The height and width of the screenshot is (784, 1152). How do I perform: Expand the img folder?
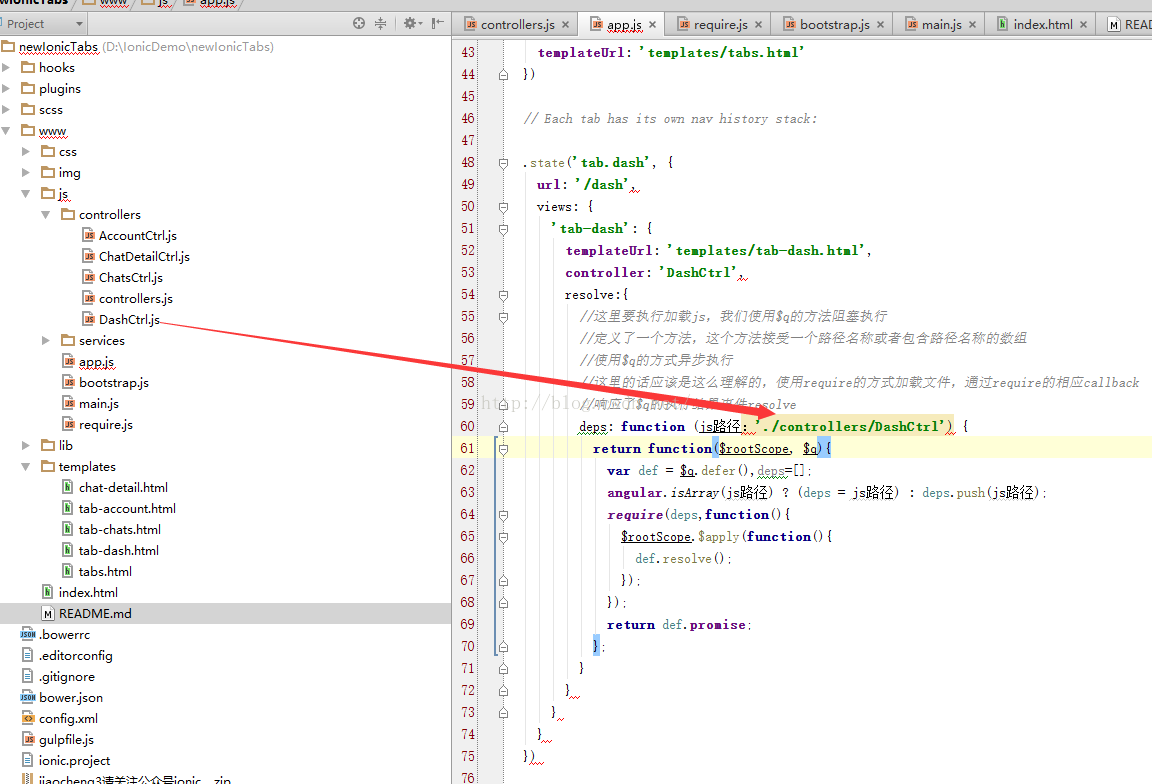pyautogui.click(x=26, y=173)
